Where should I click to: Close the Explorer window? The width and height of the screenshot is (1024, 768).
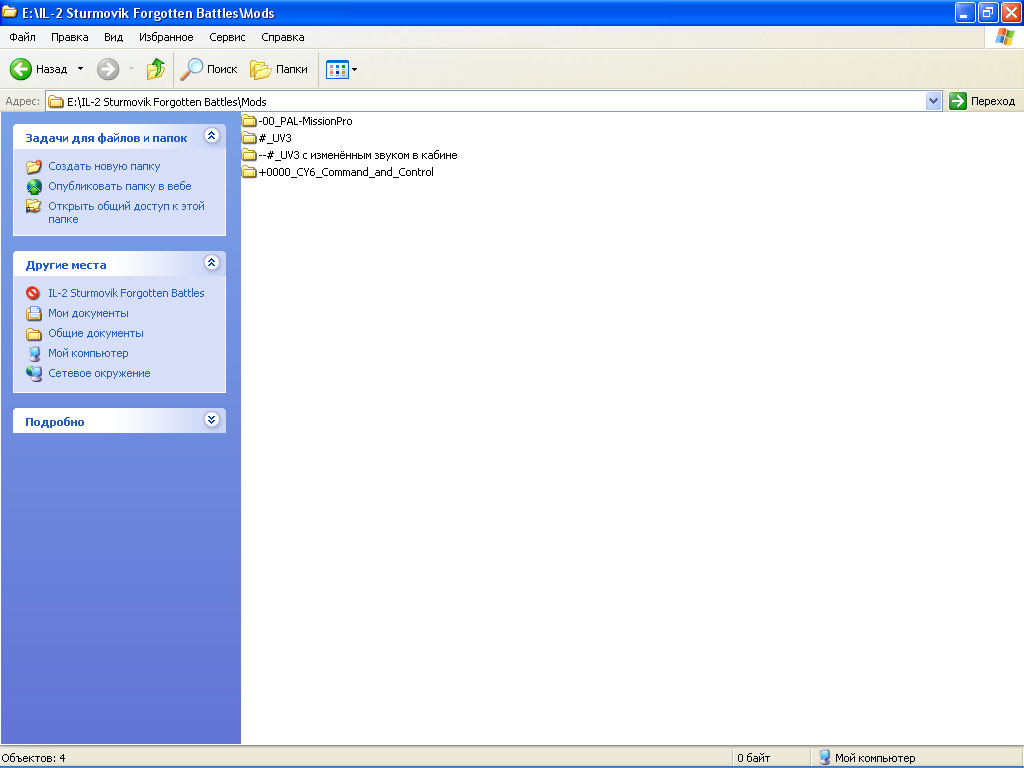pyautogui.click(x=1011, y=12)
